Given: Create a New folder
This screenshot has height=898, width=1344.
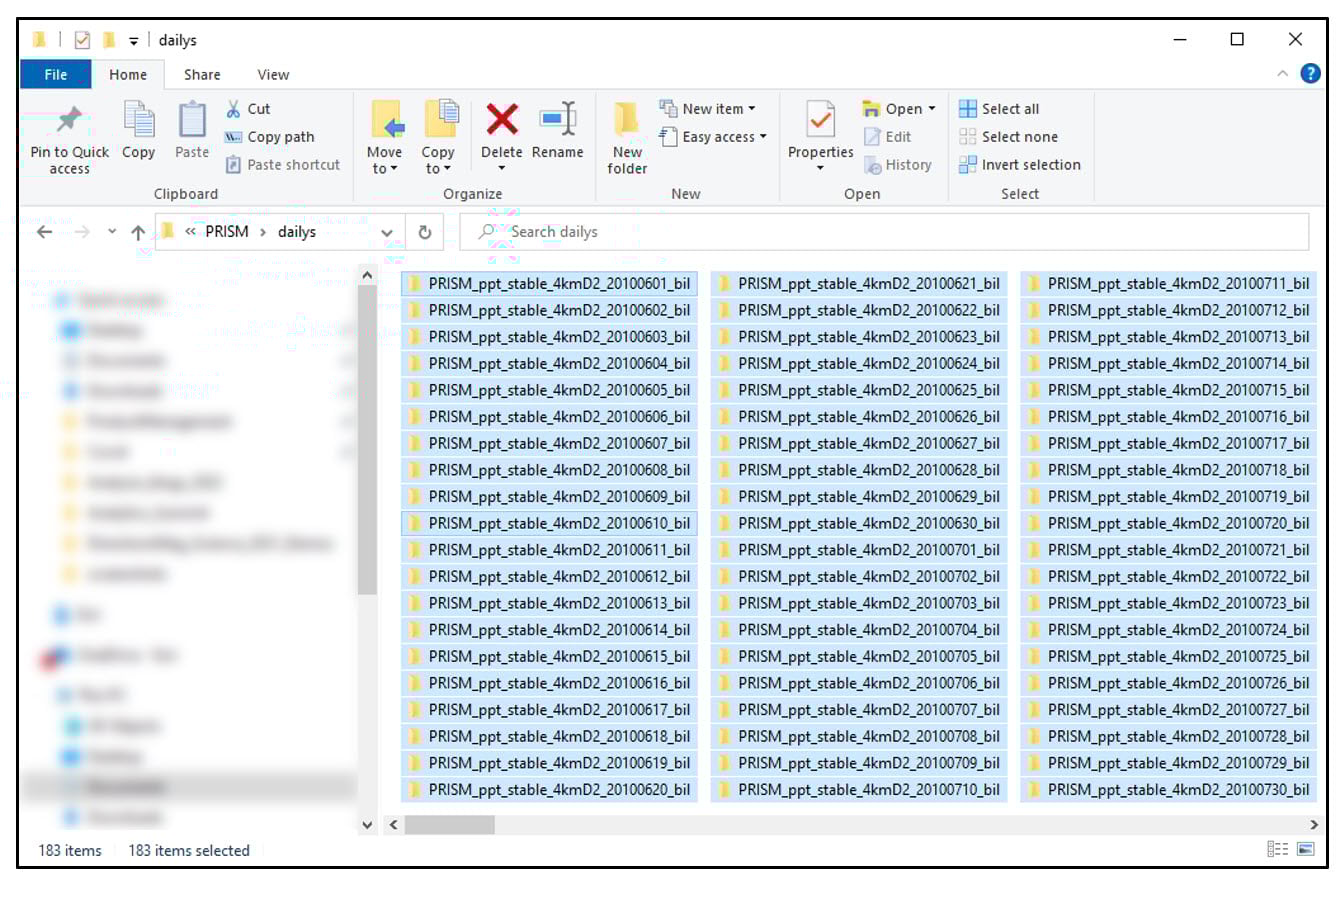Looking at the screenshot, I should [627, 138].
